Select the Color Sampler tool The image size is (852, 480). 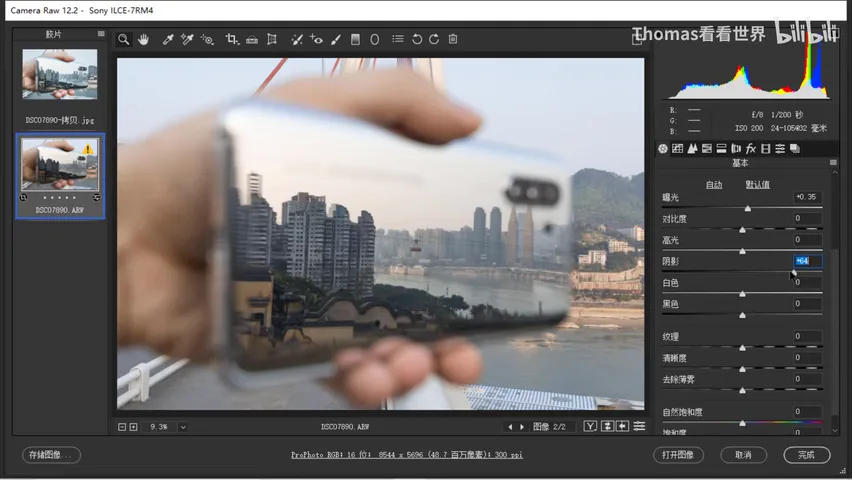(187, 39)
